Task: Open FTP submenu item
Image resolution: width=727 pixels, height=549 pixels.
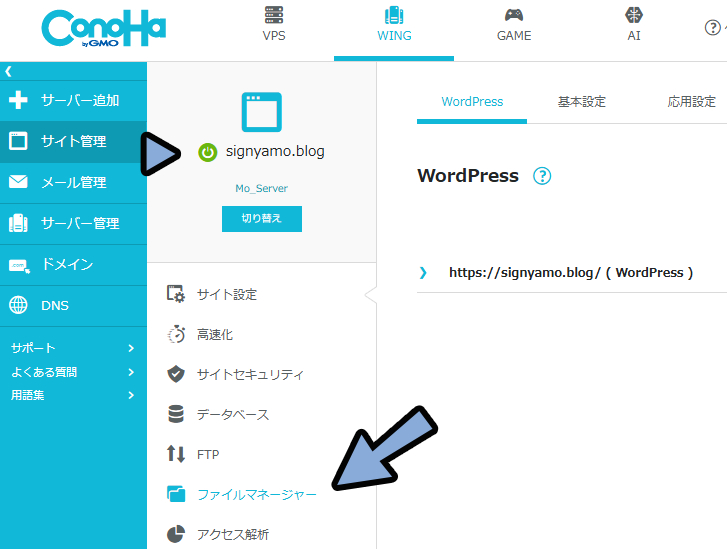Action: 208,454
